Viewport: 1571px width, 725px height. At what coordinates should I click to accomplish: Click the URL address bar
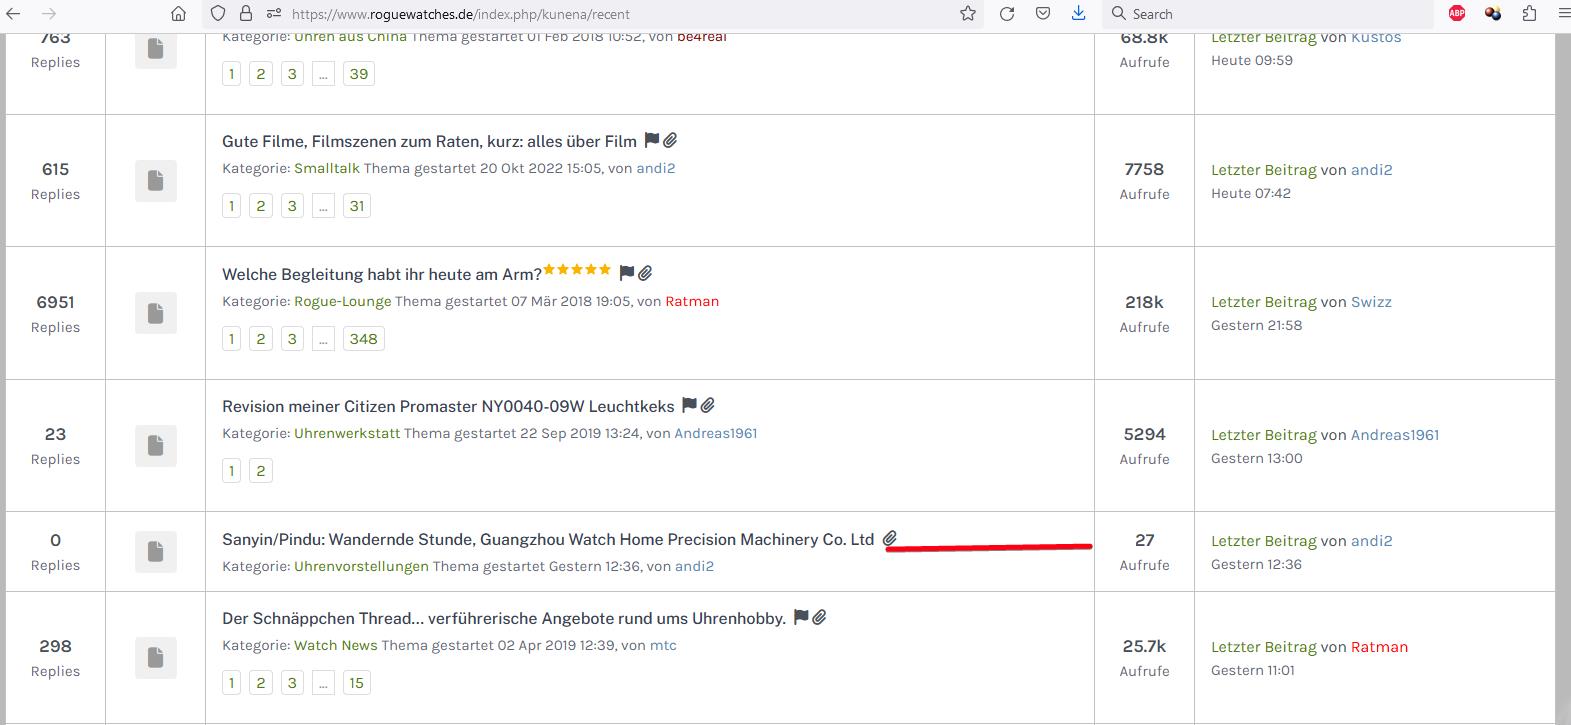(x=600, y=14)
